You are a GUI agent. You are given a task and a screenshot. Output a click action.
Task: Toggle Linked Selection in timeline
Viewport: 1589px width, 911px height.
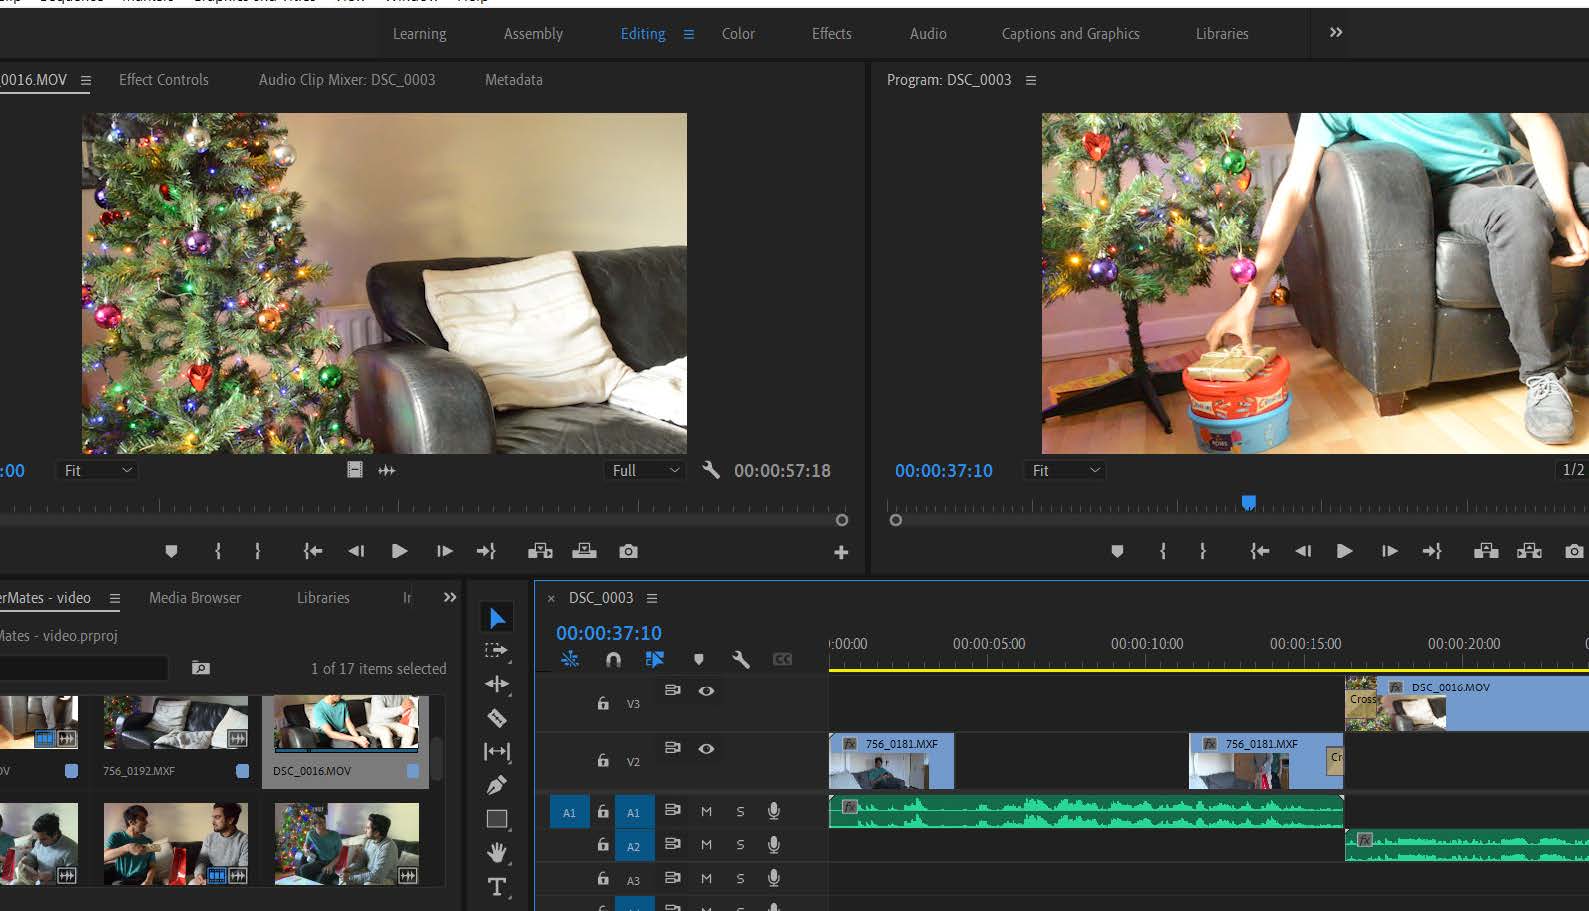tap(655, 659)
